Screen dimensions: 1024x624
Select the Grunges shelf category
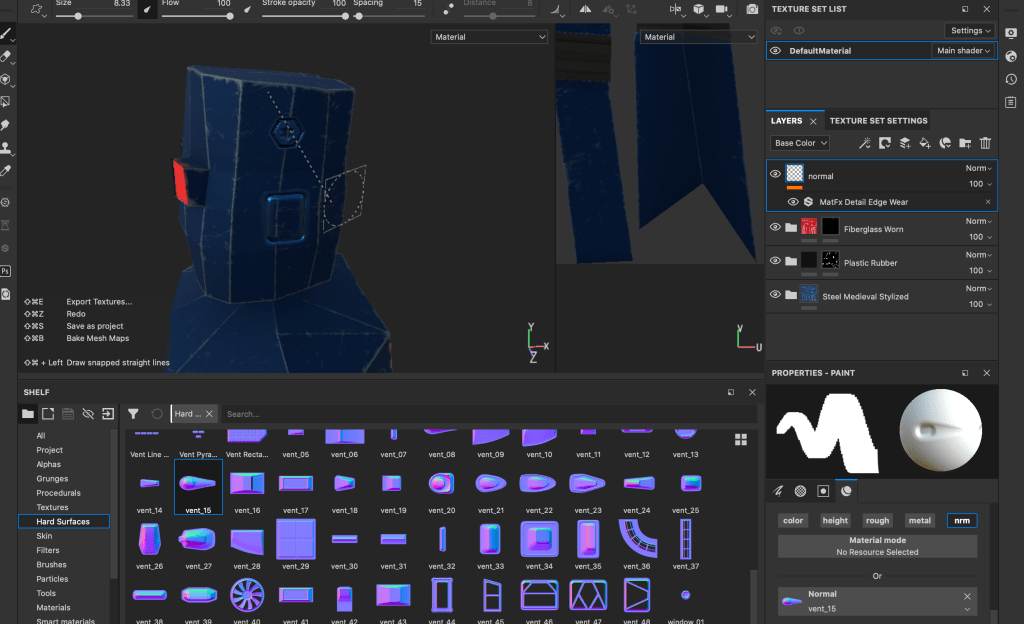(x=52, y=479)
